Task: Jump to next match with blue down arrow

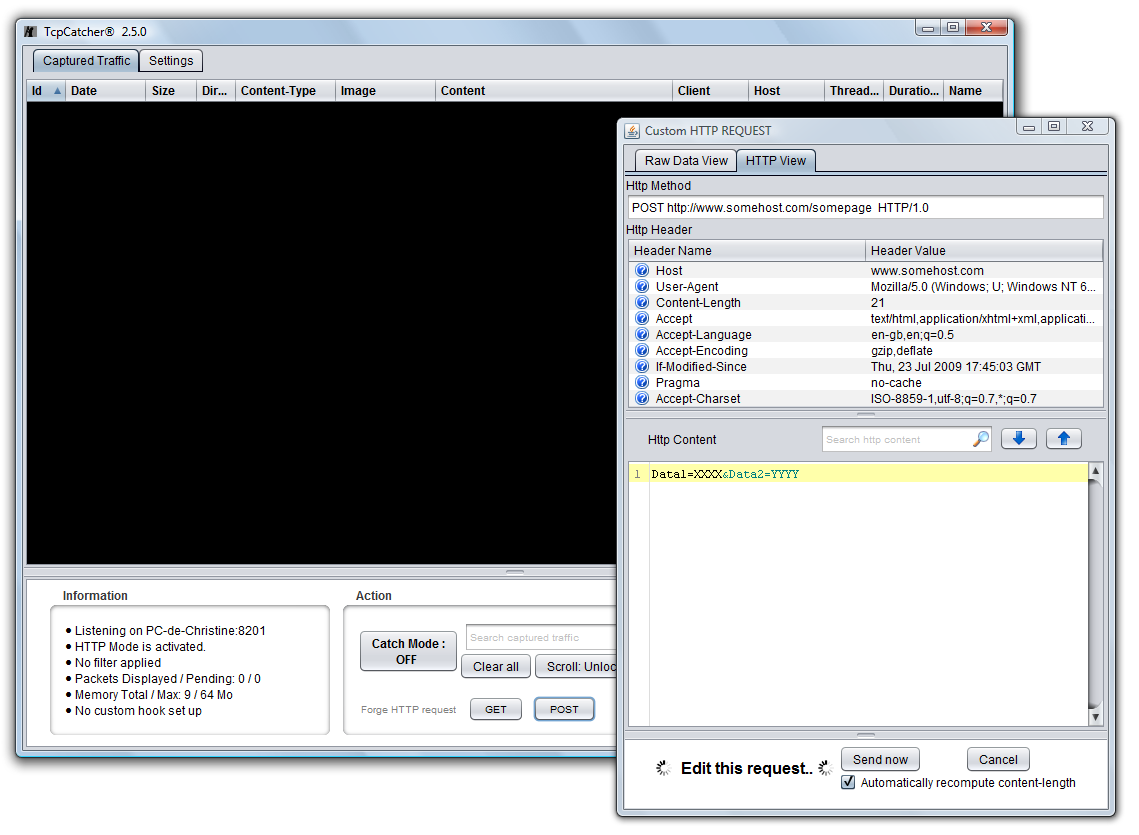Action: (1018, 439)
